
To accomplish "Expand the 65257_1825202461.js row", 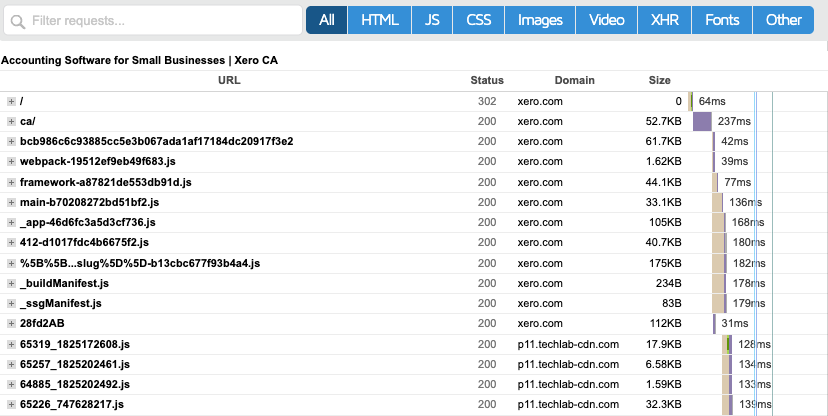I will coord(11,364).
